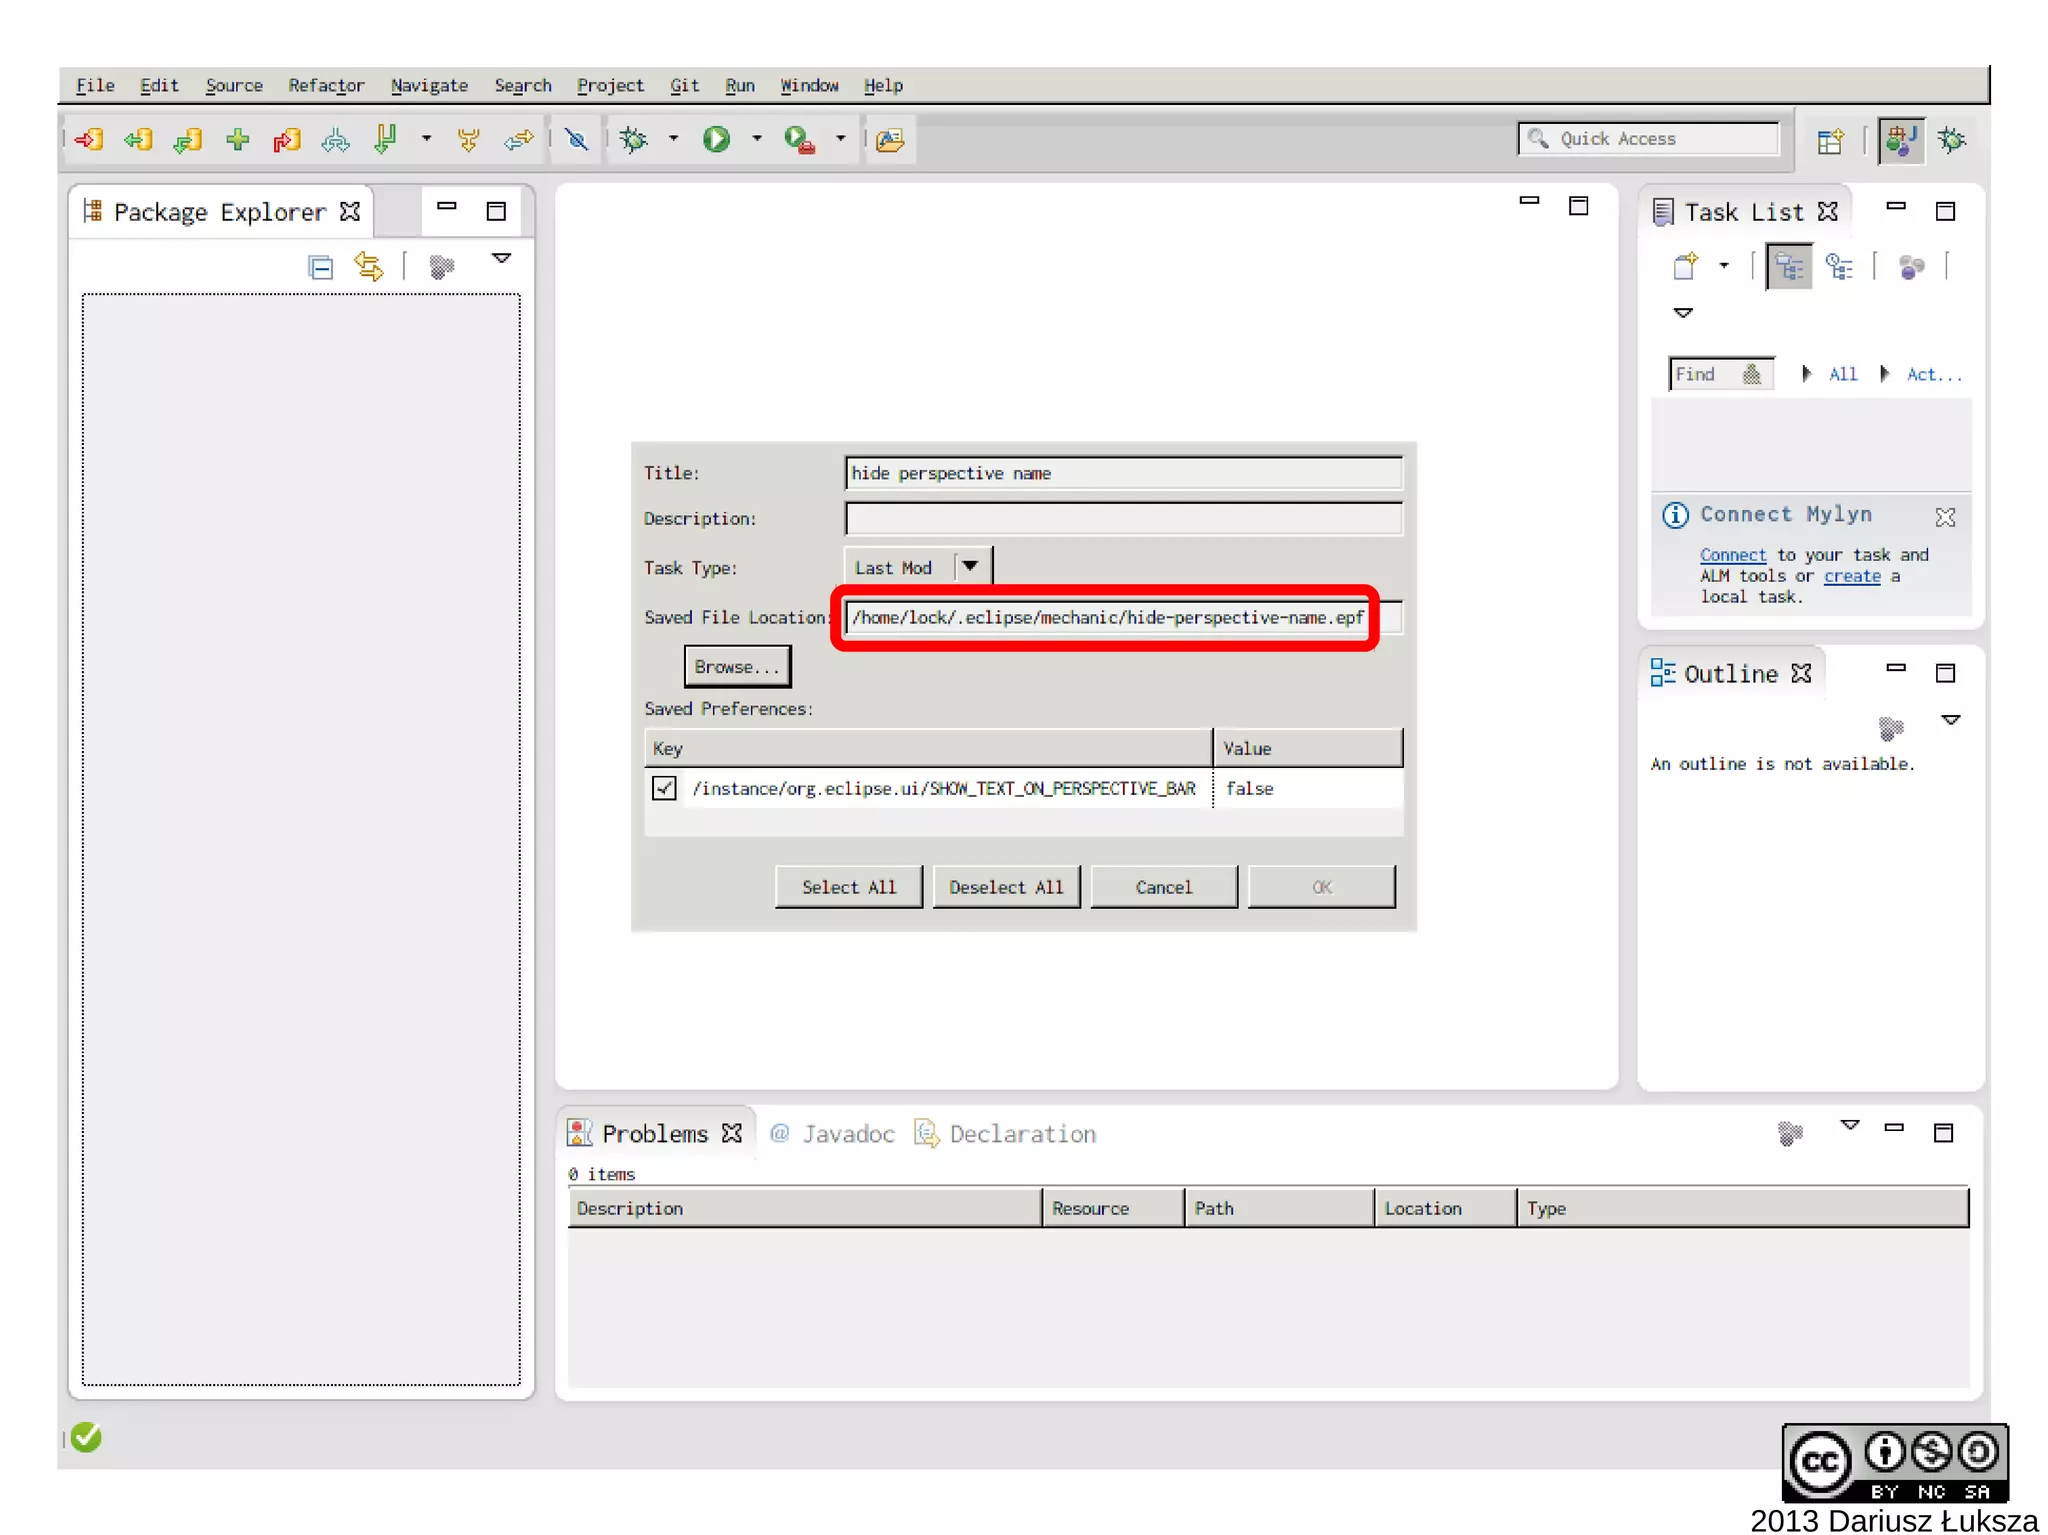2048x1535 pixels.
Task: Uncheck the SHOW_TEXT_ON_PERSPECTIVE_BAR preference checkbox
Action: point(664,788)
